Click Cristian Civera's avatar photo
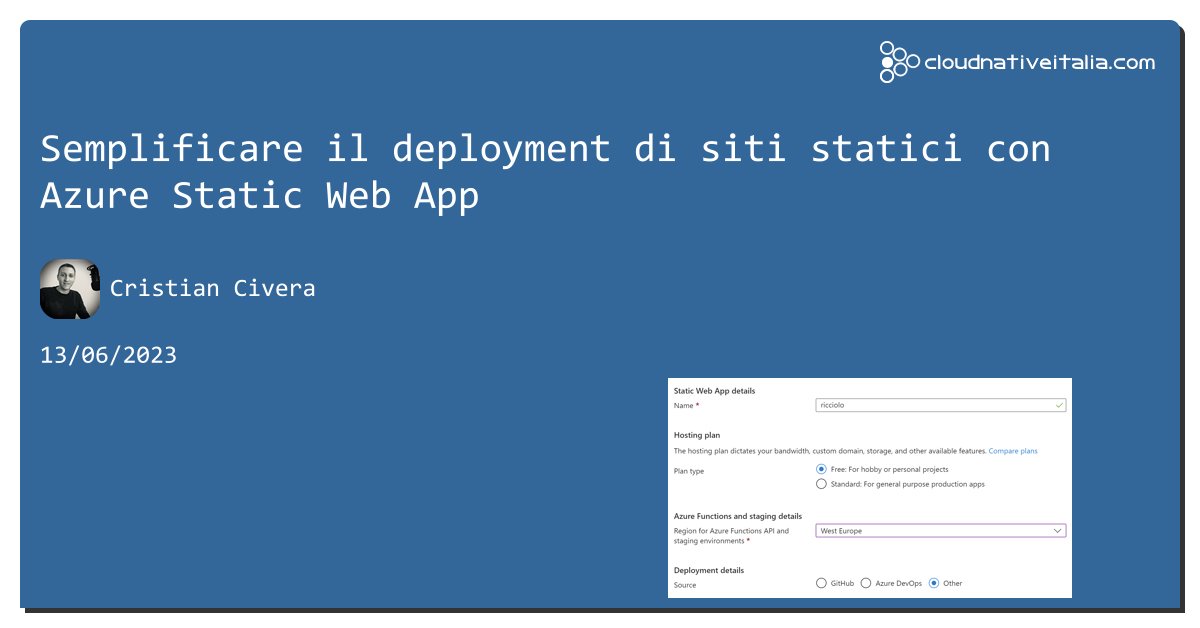Screen dimensions: 1200x628 (x=70, y=289)
